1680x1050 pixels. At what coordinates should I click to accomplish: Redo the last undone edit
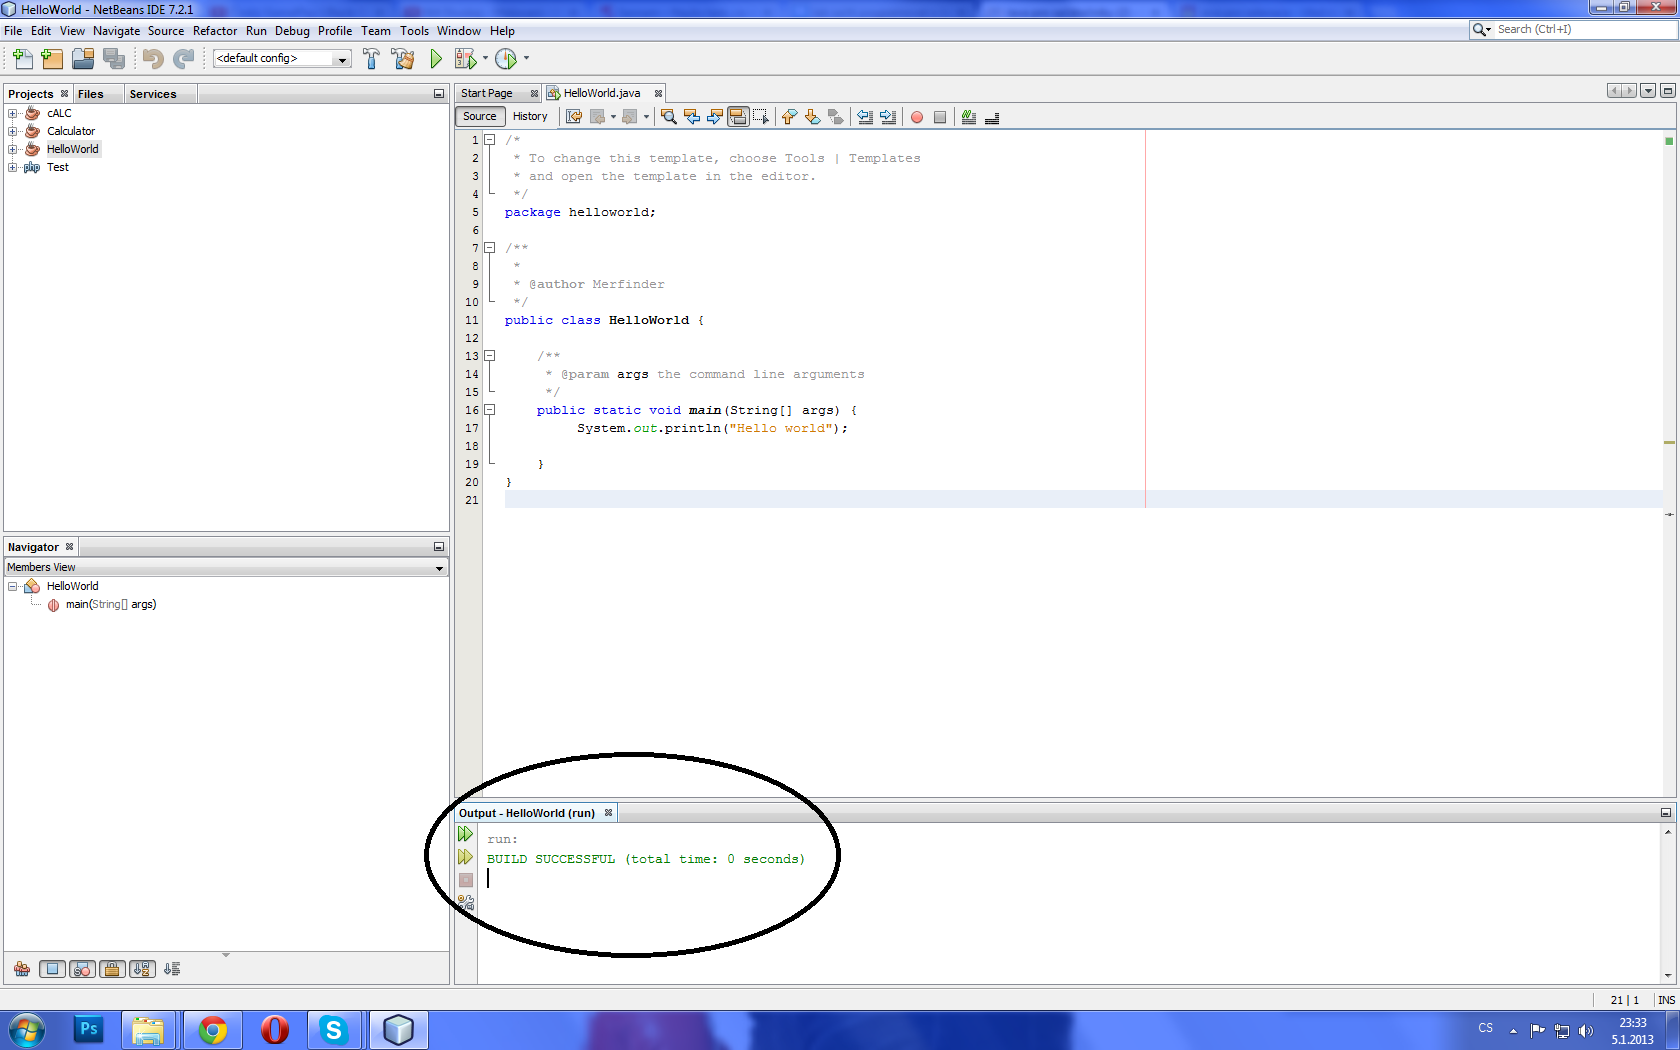point(184,59)
